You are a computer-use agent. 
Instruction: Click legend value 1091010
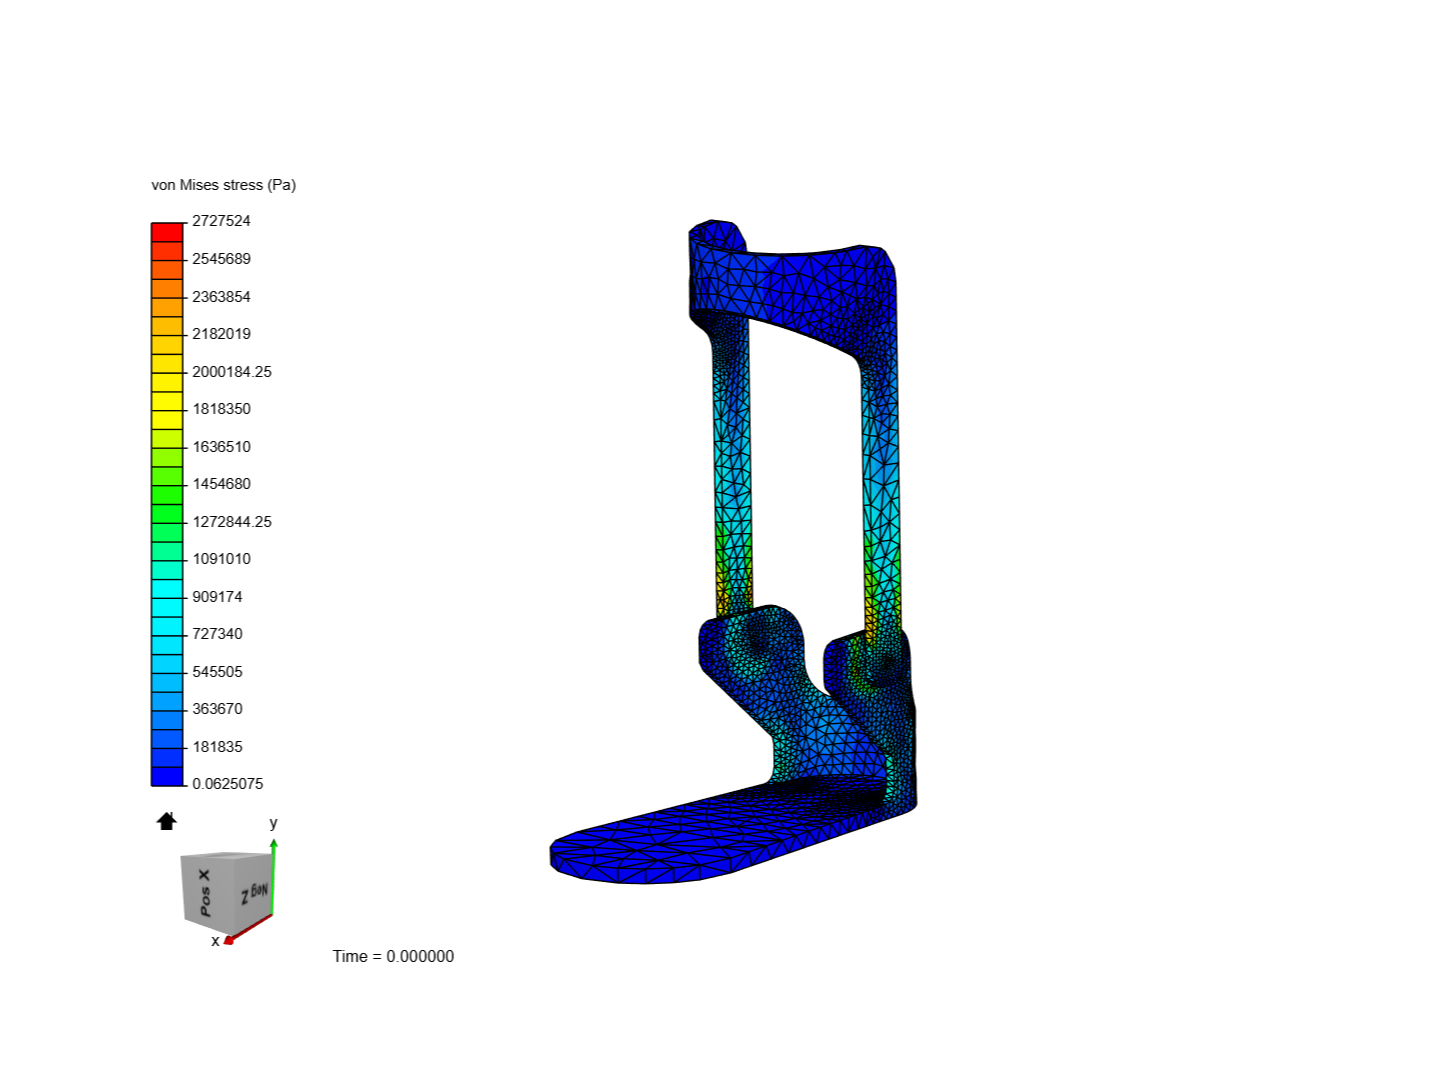point(221,559)
